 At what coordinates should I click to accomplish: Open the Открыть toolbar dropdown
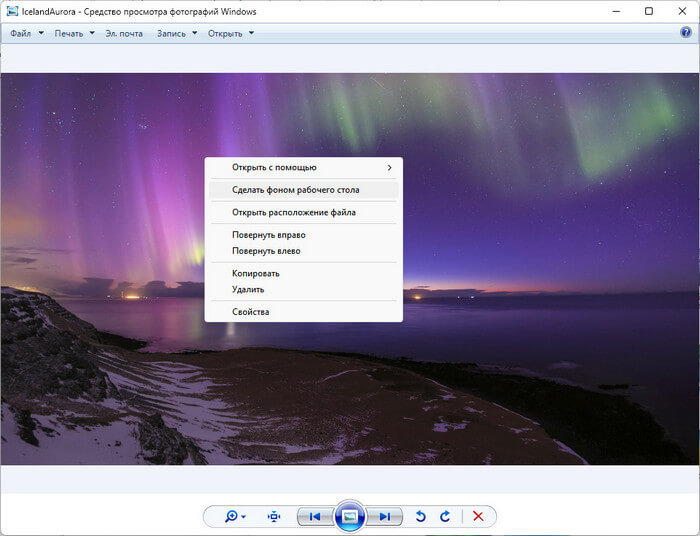231,33
